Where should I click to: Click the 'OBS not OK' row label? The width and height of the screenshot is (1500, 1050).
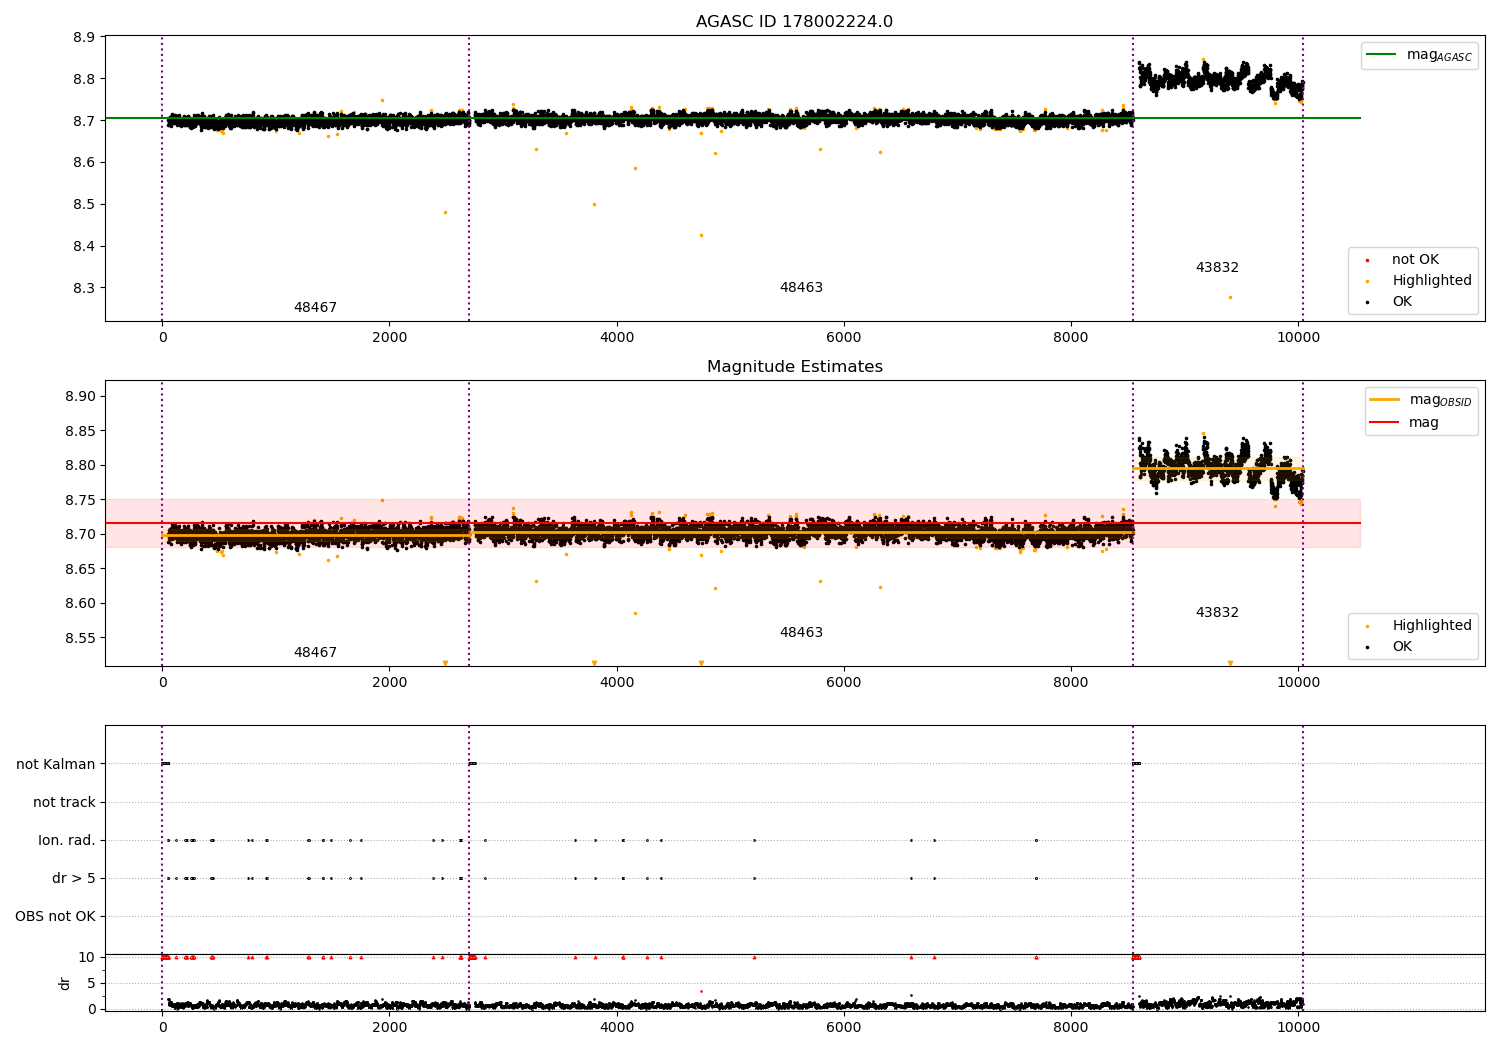55,917
